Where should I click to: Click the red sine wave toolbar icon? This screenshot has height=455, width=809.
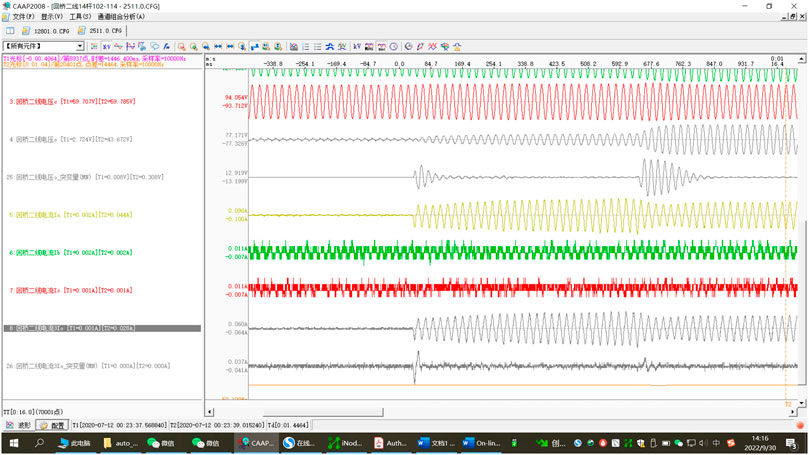tap(118, 46)
